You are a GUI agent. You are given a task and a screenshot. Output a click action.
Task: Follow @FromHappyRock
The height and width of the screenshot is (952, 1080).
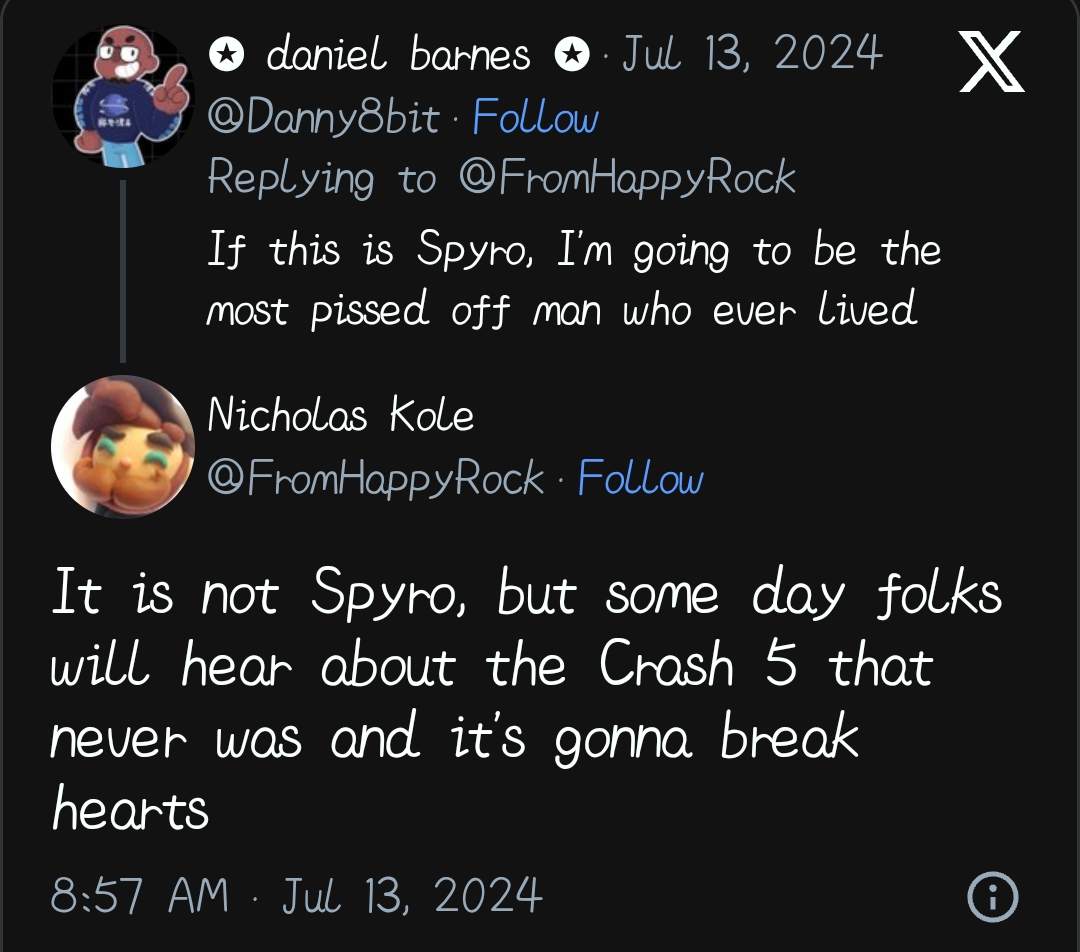641,478
